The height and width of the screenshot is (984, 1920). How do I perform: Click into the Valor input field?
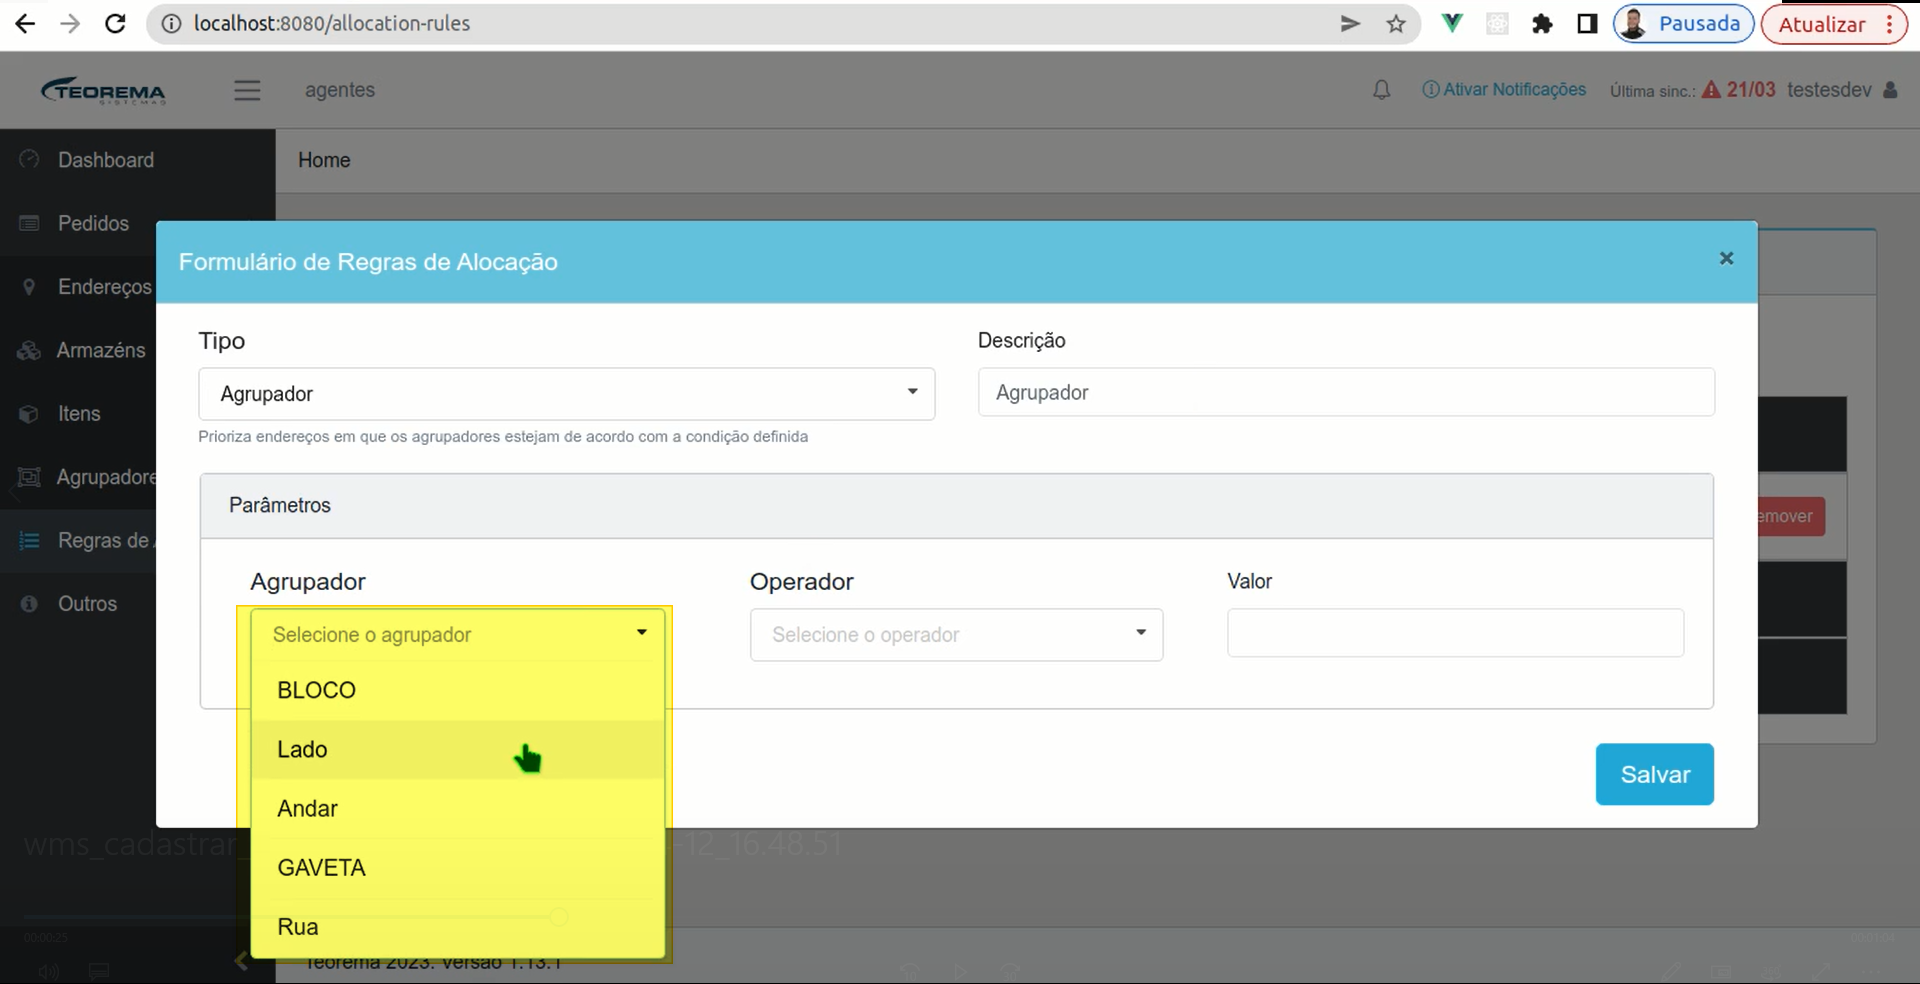coord(1455,633)
